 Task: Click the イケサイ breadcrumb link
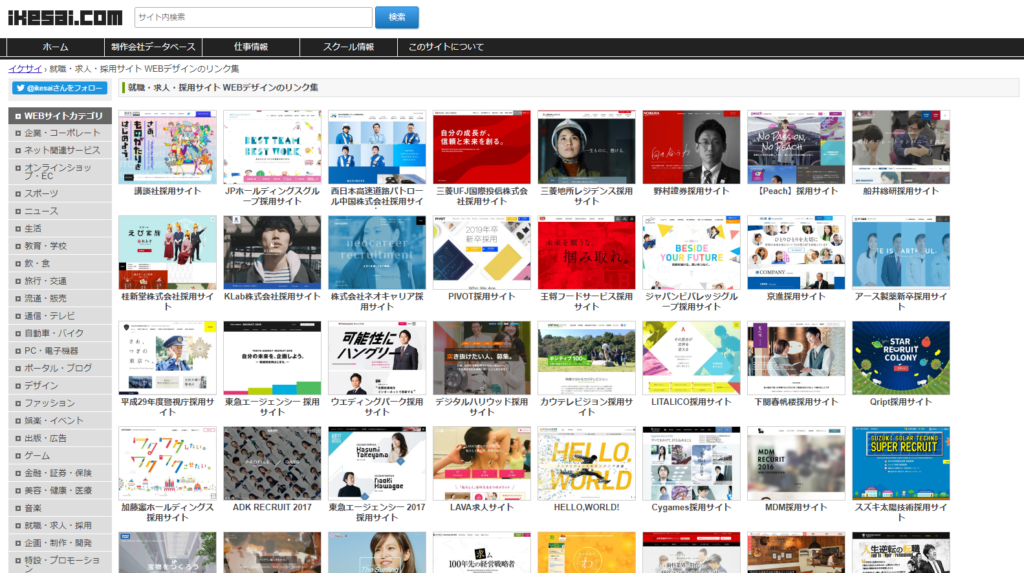pos(25,69)
